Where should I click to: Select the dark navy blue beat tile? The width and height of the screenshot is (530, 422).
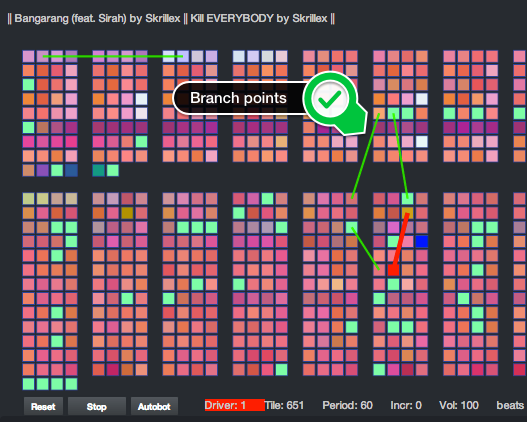(71, 170)
